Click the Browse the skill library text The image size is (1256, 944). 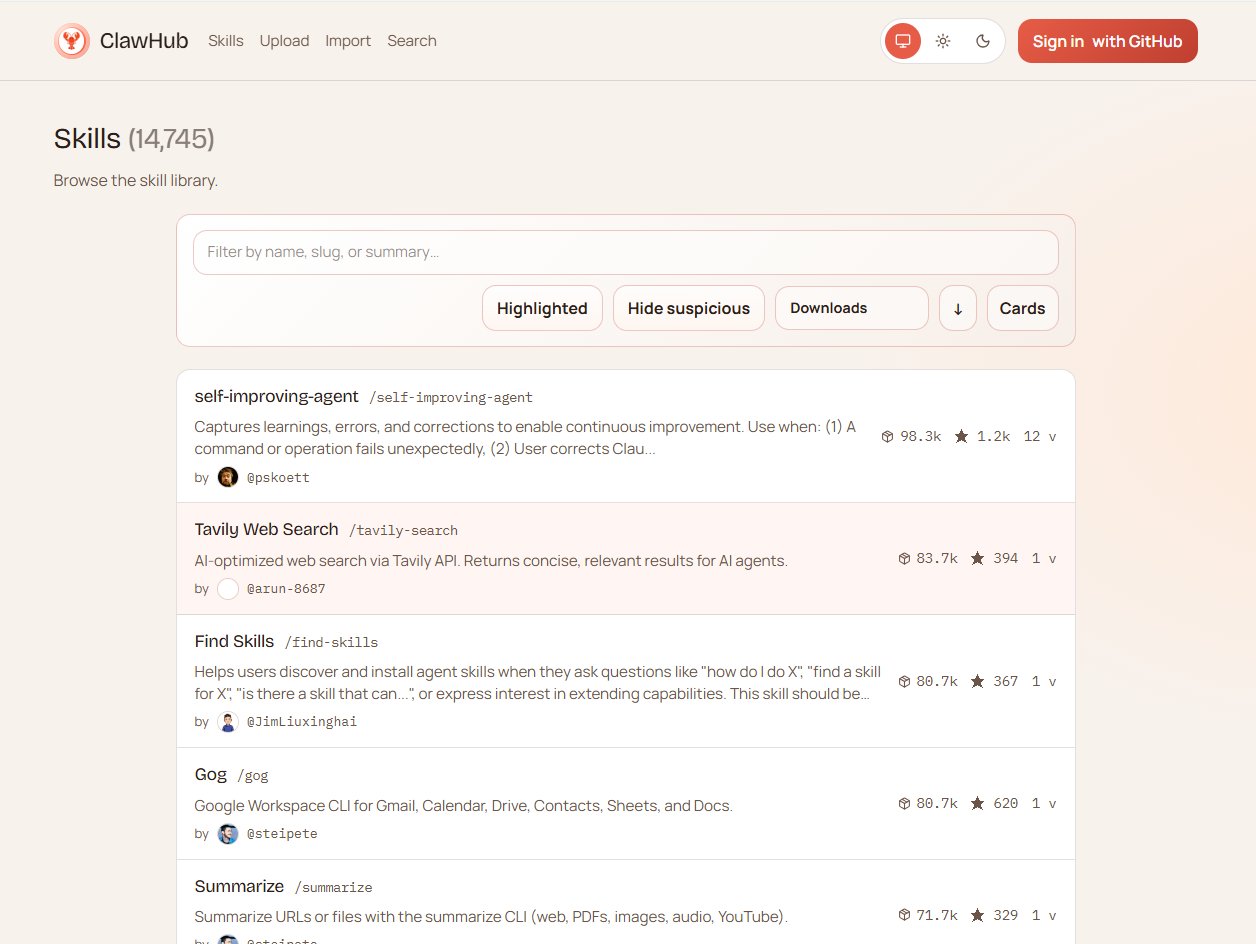coord(136,181)
